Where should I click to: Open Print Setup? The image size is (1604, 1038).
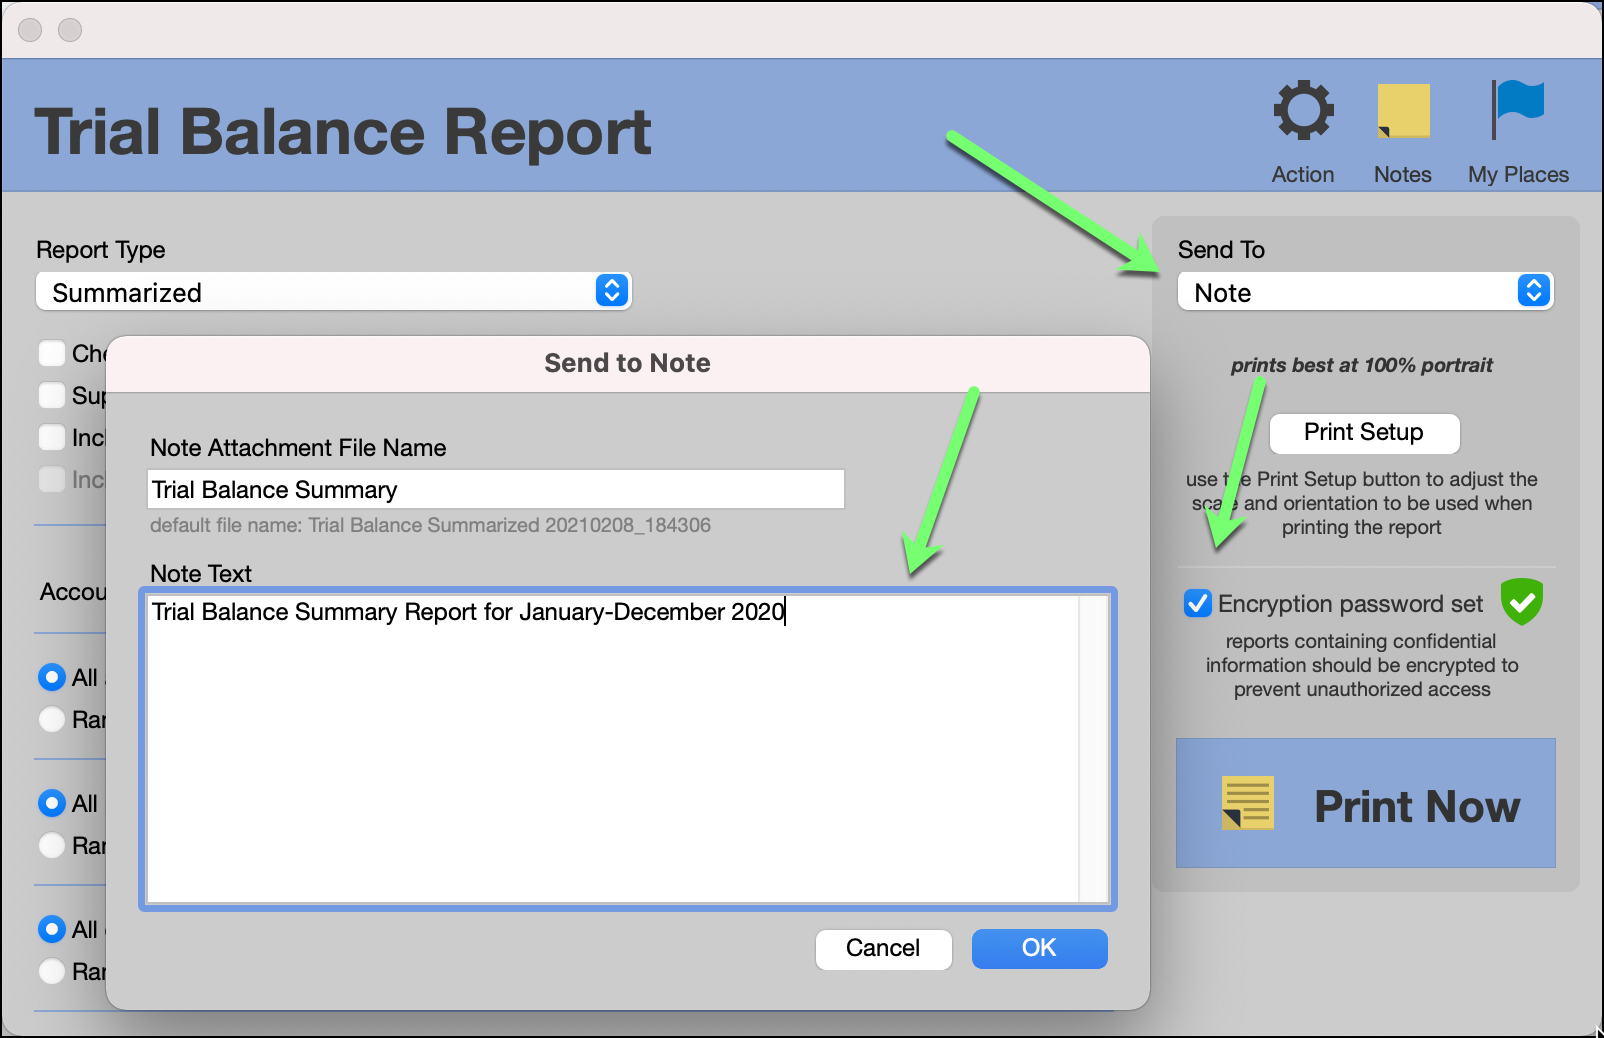click(1364, 433)
